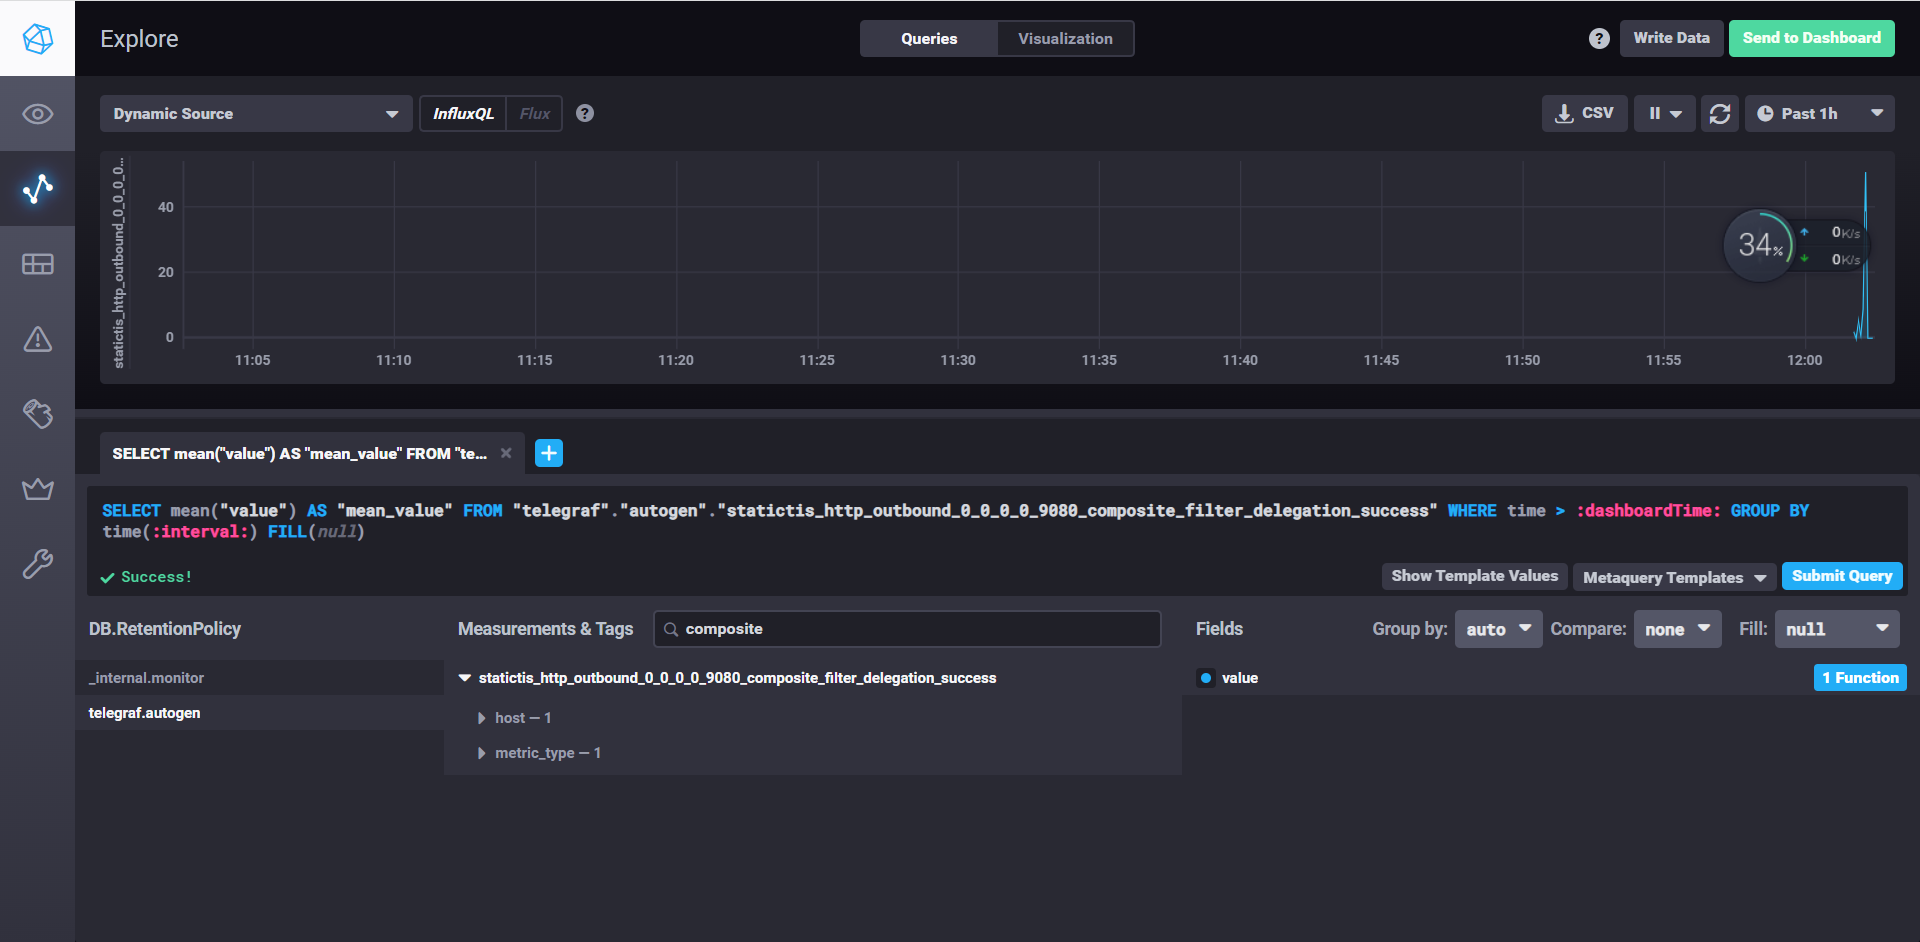Switch query language to Flux
Screen dimensions: 1920x942
pos(534,114)
